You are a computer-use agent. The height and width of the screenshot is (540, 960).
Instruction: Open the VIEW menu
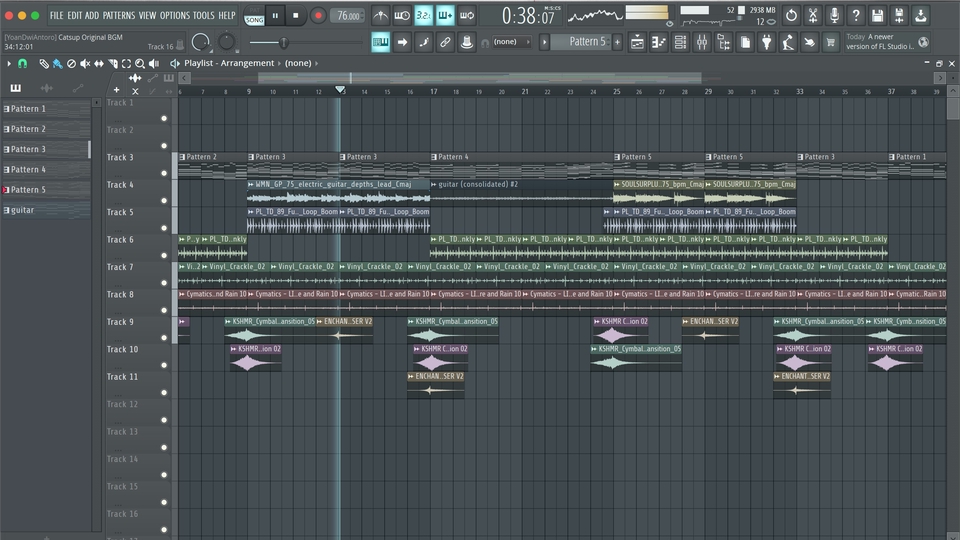point(147,15)
